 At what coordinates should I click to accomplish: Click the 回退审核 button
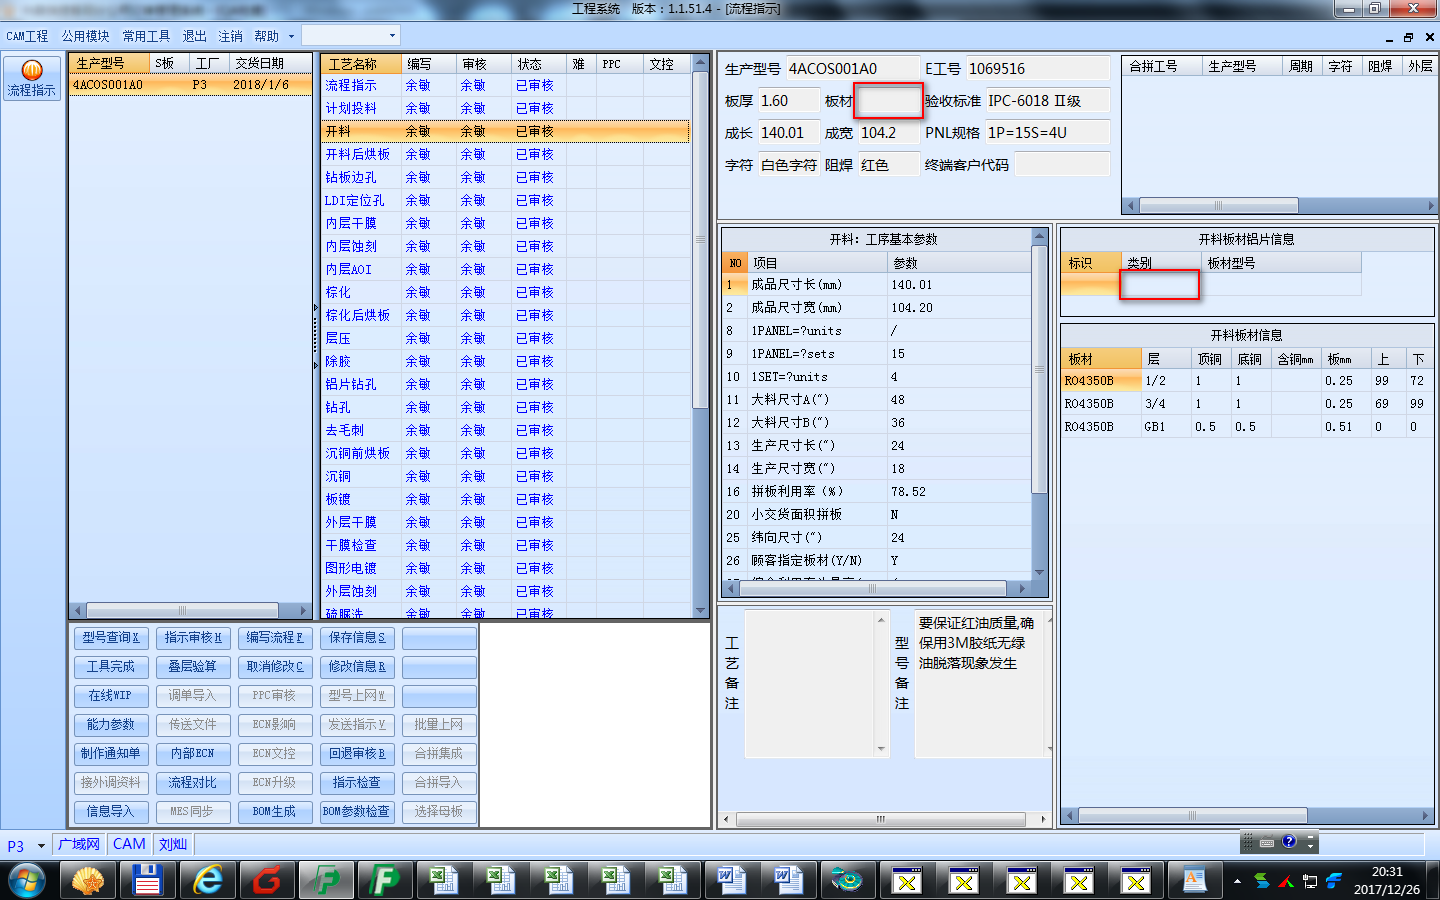pyautogui.click(x=357, y=753)
